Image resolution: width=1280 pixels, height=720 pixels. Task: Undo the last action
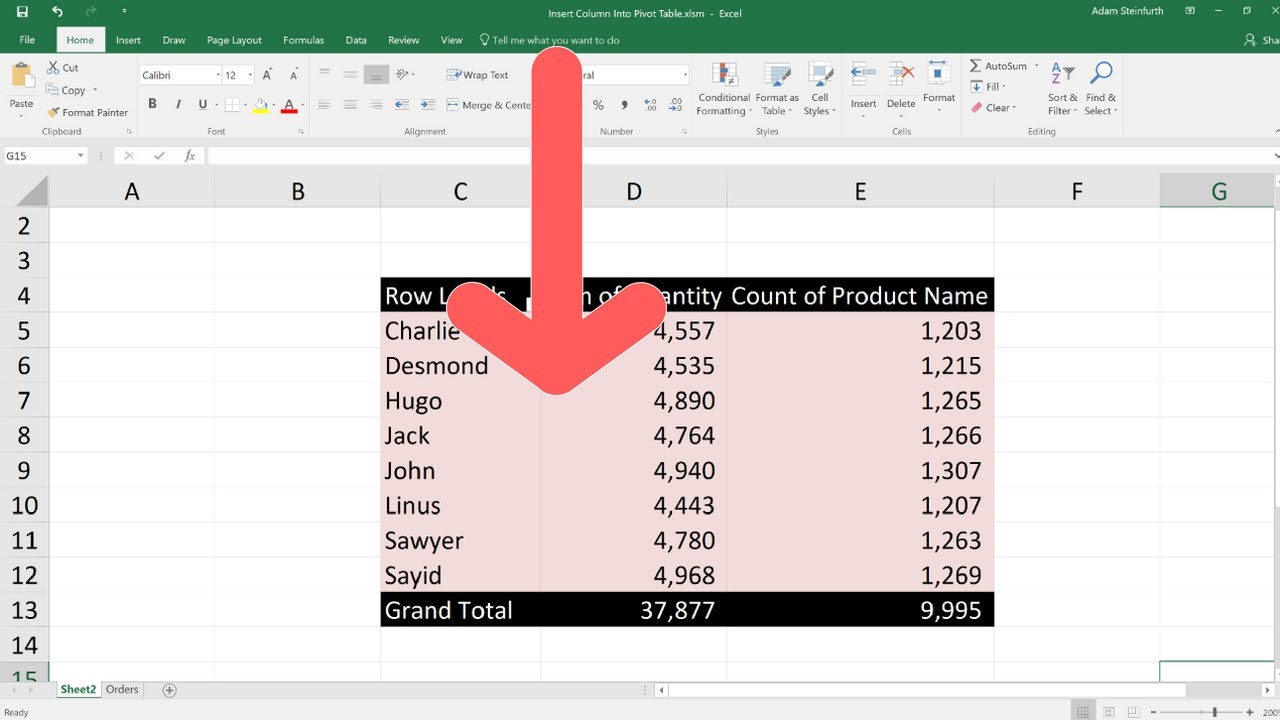point(57,12)
